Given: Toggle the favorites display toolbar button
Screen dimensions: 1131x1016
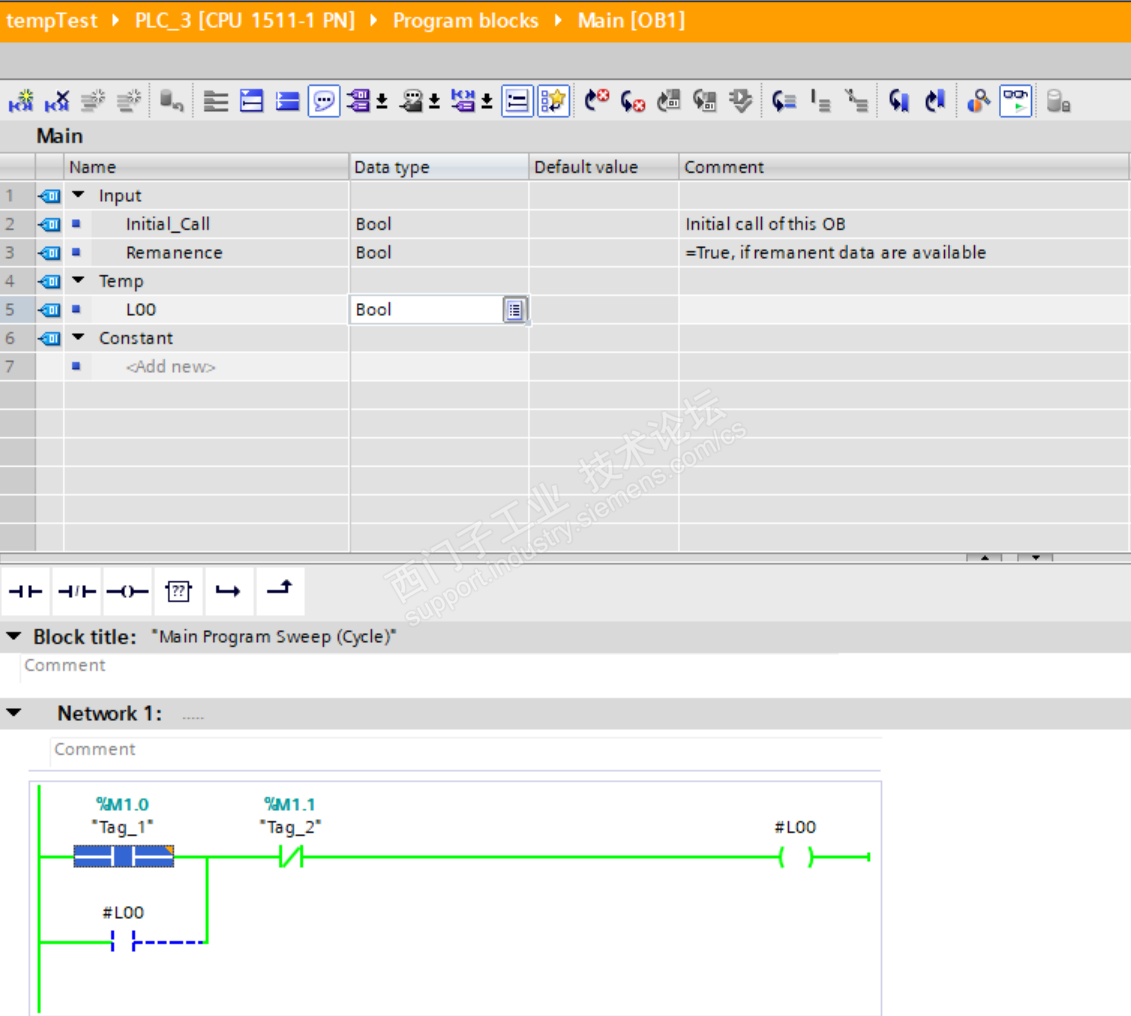Looking at the screenshot, I should click(553, 101).
